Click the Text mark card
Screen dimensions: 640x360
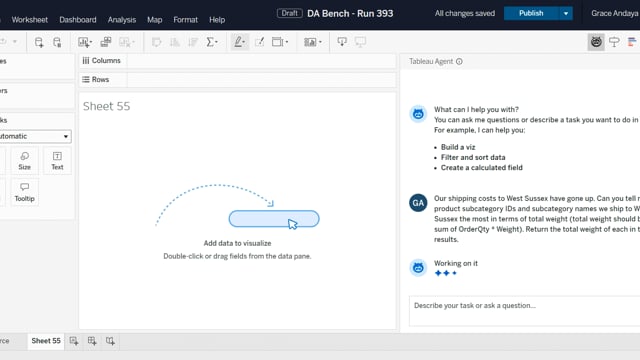coord(57,161)
